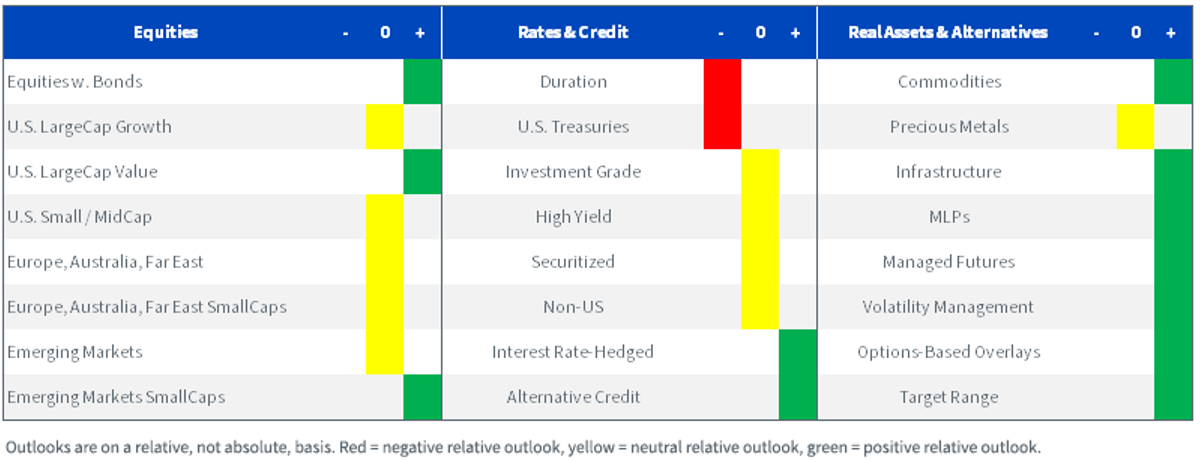
Task: Select the U.S. LargeCap Value row label
Action: point(82,172)
